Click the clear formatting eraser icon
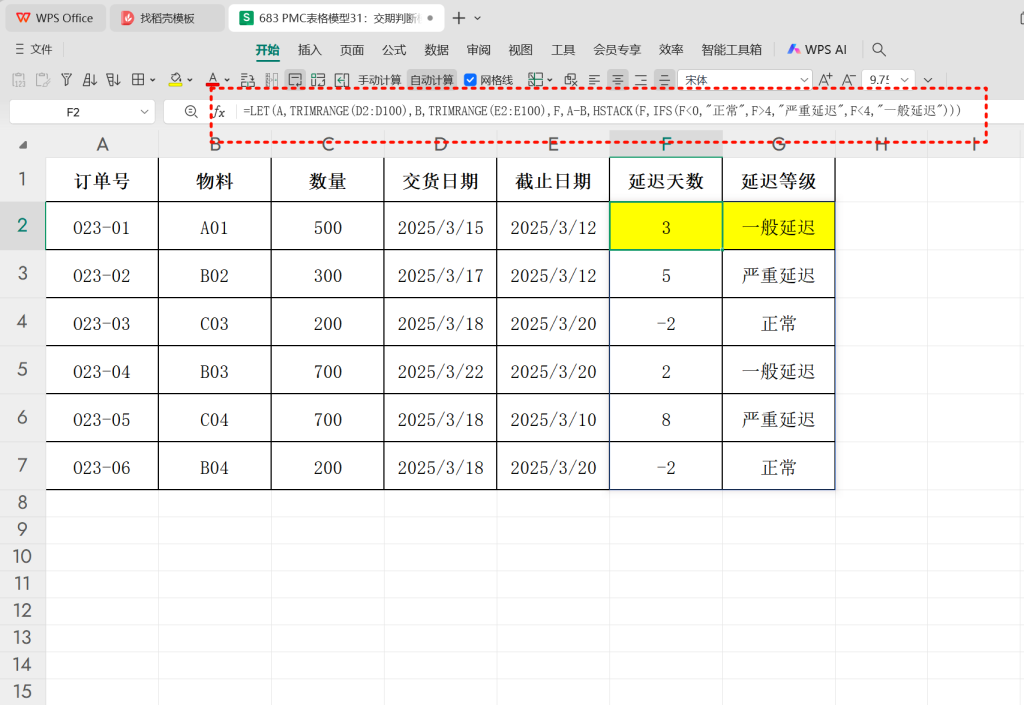The height and width of the screenshot is (705, 1024). click(x=571, y=80)
